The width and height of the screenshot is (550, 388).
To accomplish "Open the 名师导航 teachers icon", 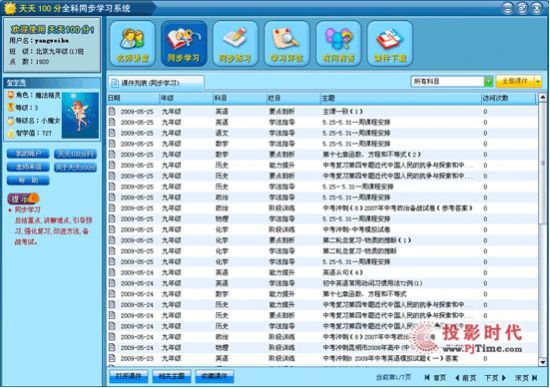I will tap(132, 44).
